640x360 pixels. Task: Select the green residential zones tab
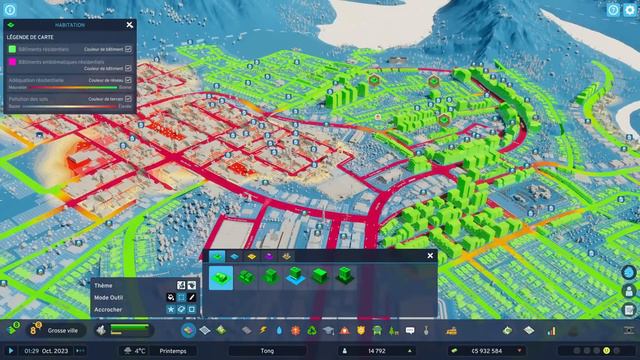tap(217, 256)
